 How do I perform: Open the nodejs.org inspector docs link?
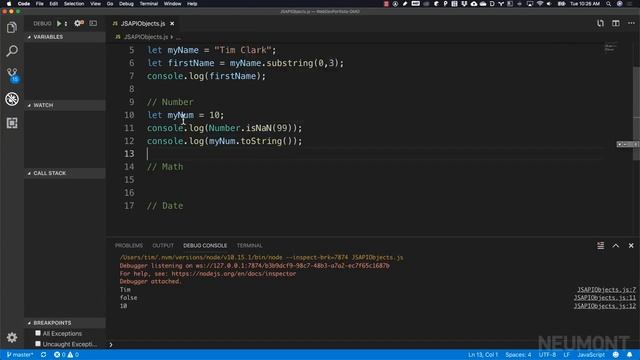coord(233,273)
